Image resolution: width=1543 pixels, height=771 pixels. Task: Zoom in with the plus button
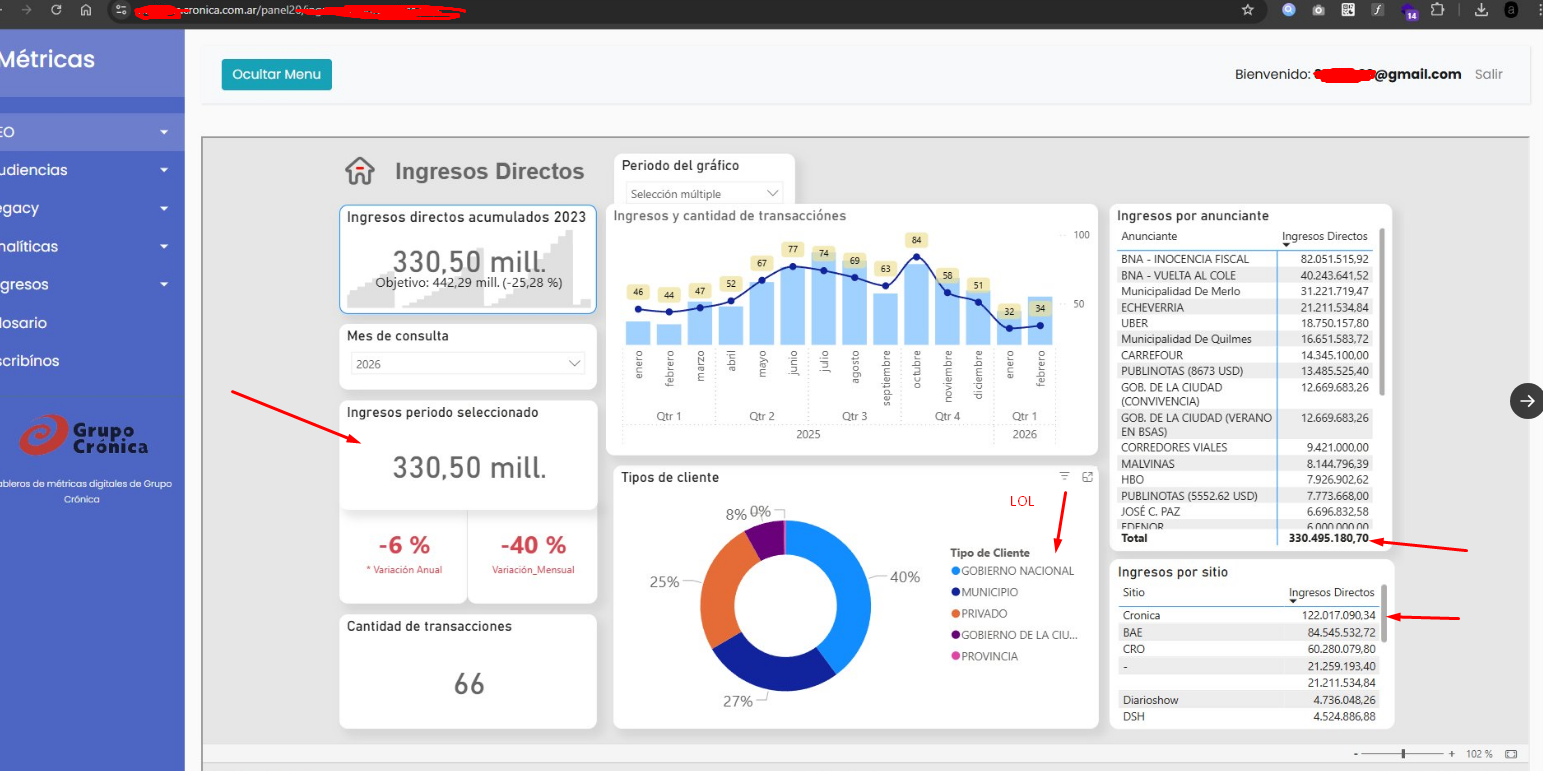1452,754
